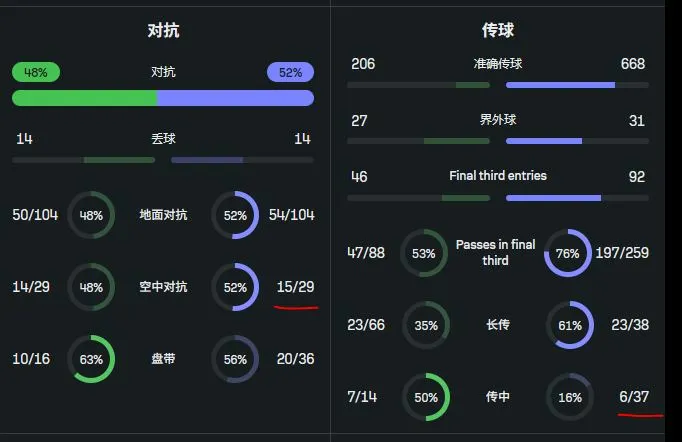The width and height of the screenshot is (682, 442).
Task: Click the underlined 15/29 aerial duel value
Action: (x=295, y=287)
